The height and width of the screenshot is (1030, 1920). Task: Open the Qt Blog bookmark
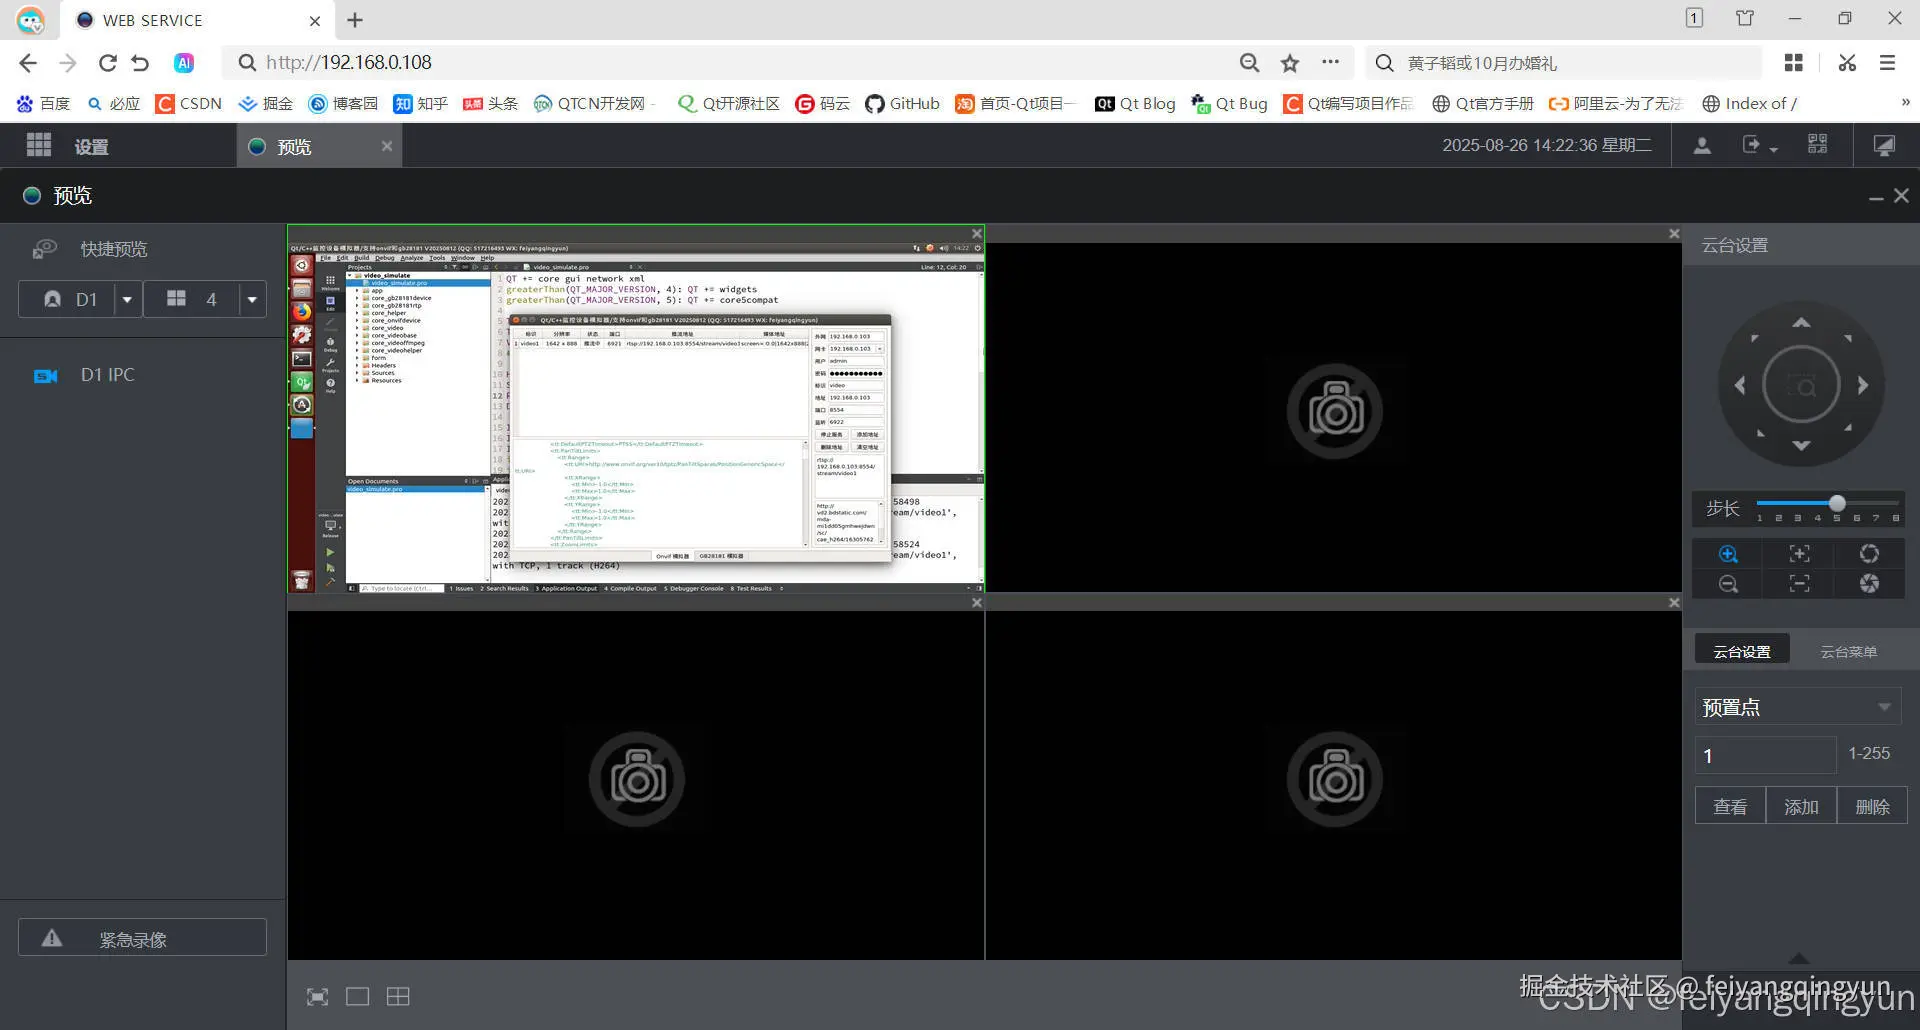(x=1135, y=103)
